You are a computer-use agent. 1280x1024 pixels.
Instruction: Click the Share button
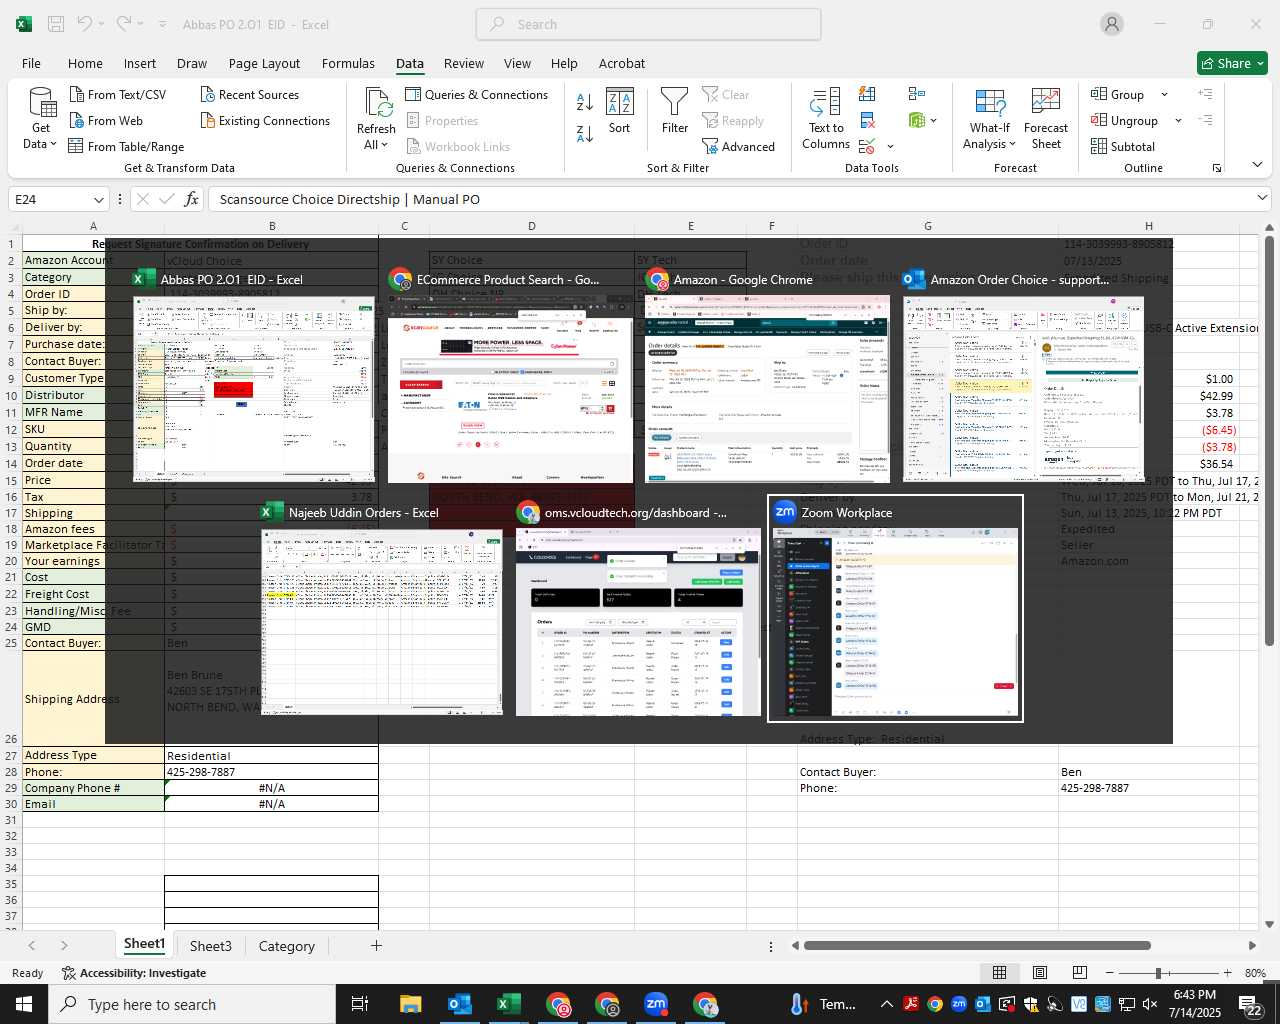tap(1233, 63)
